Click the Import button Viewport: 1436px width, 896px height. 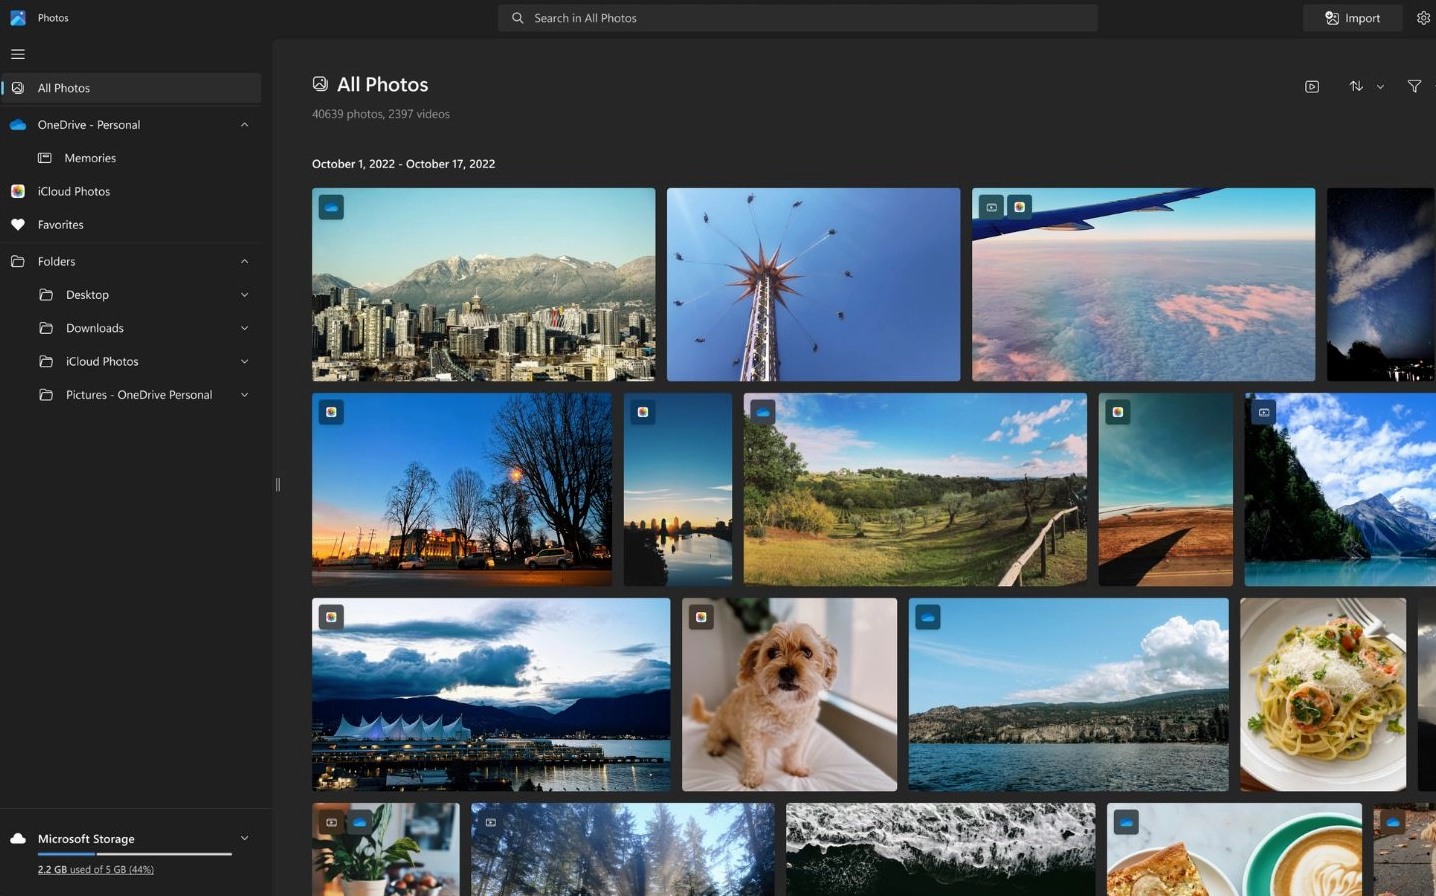(1352, 18)
